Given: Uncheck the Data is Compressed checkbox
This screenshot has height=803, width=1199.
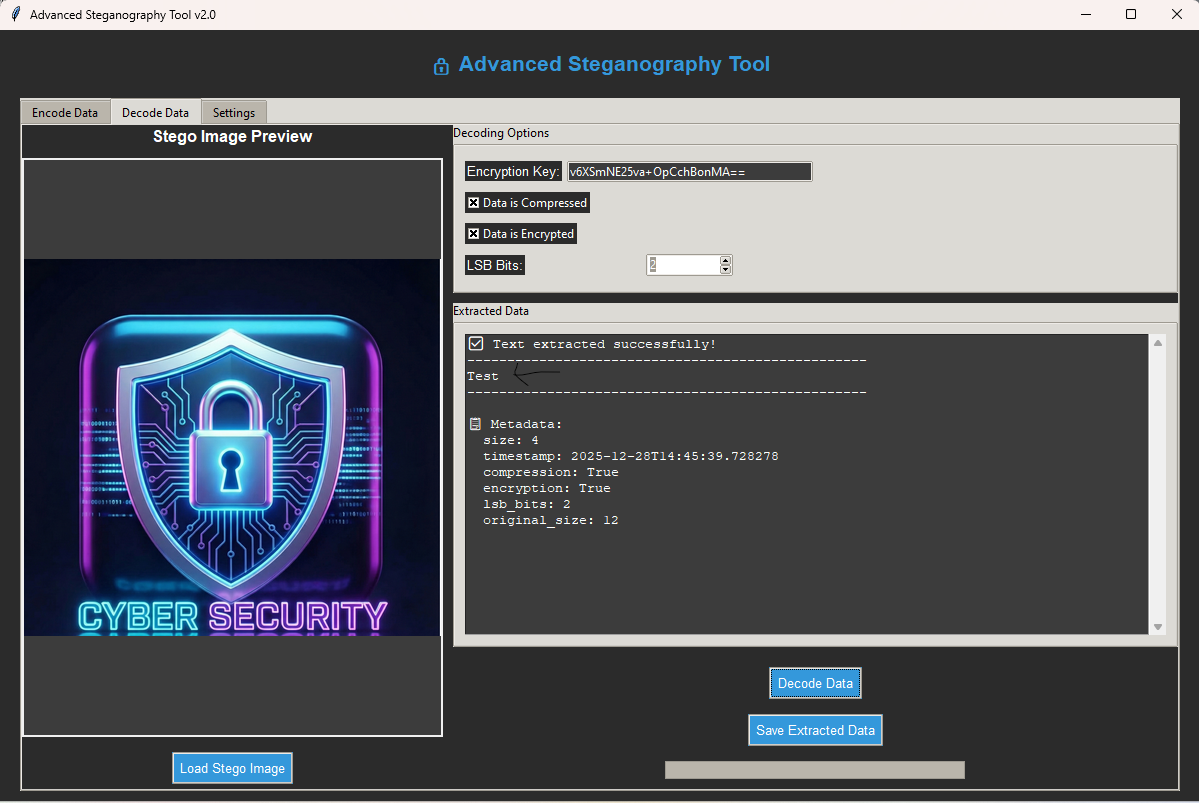Looking at the screenshot, I should pos(474,203).
